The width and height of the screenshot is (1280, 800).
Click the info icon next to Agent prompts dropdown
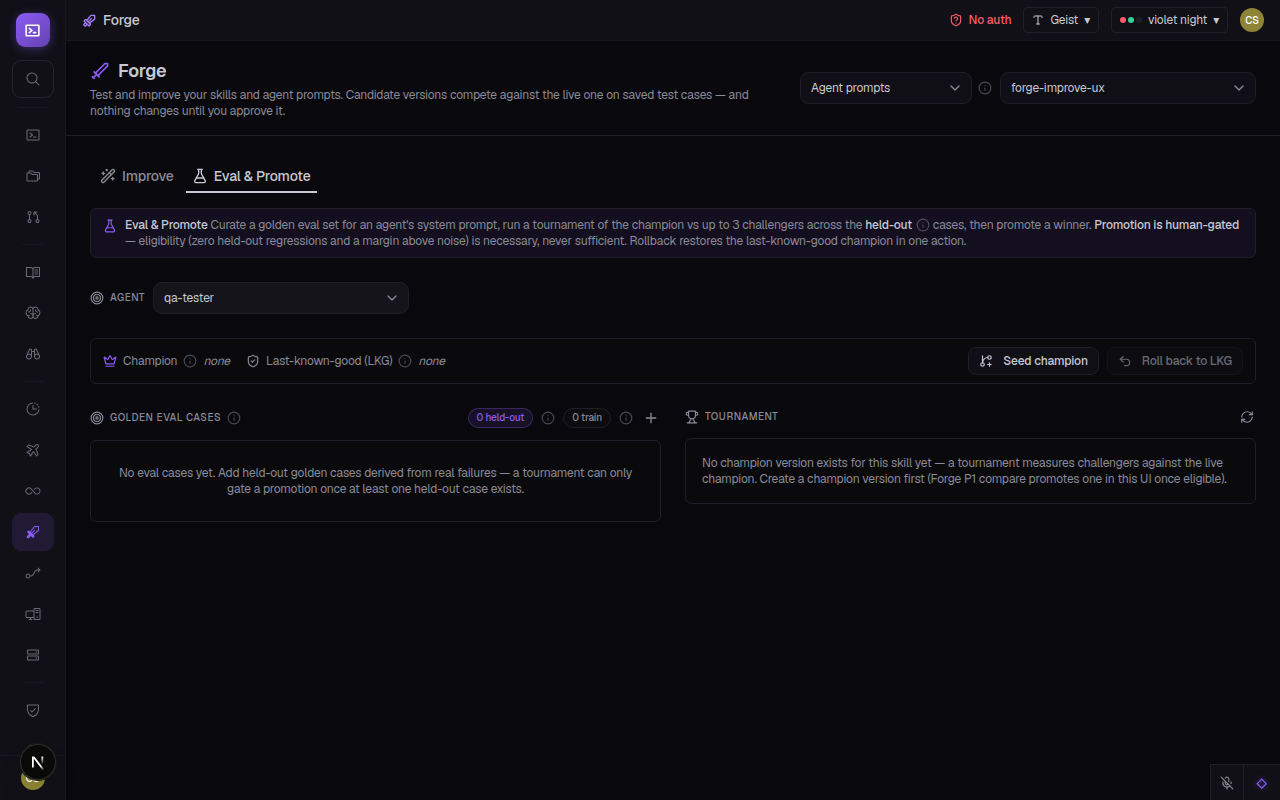click(x=985, y=88)
